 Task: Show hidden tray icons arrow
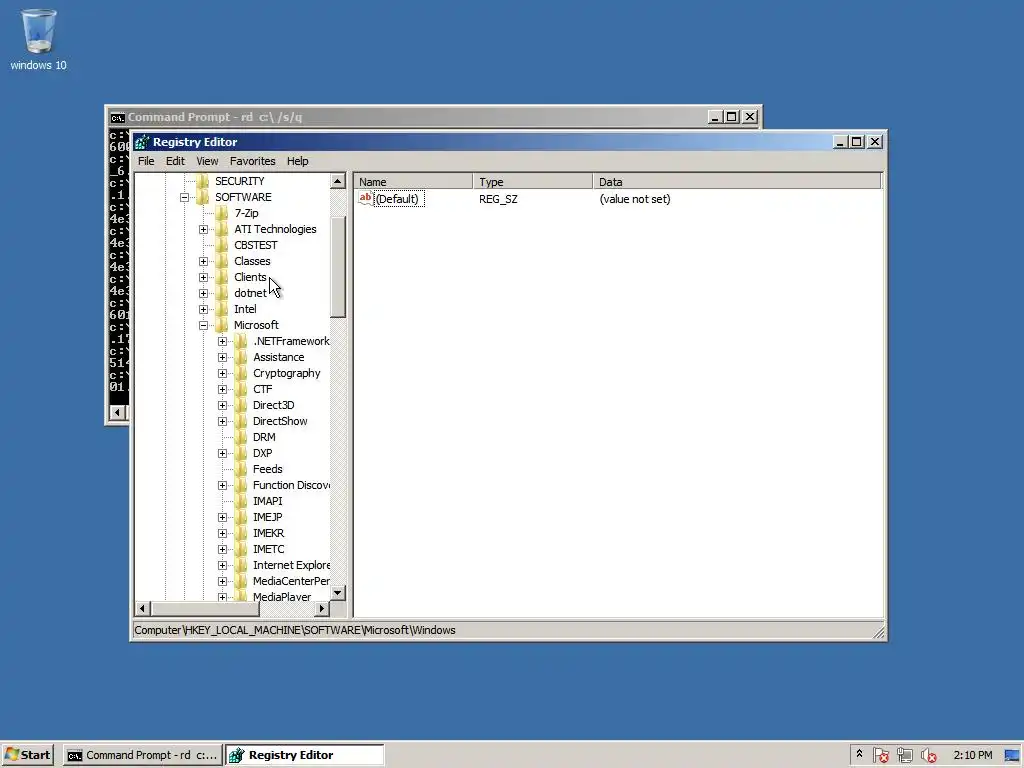point(859,754)
